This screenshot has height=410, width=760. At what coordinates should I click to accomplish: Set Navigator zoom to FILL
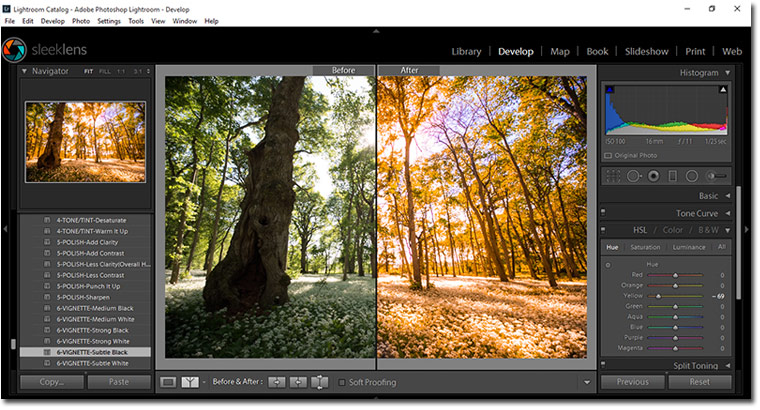click(105, 71)
